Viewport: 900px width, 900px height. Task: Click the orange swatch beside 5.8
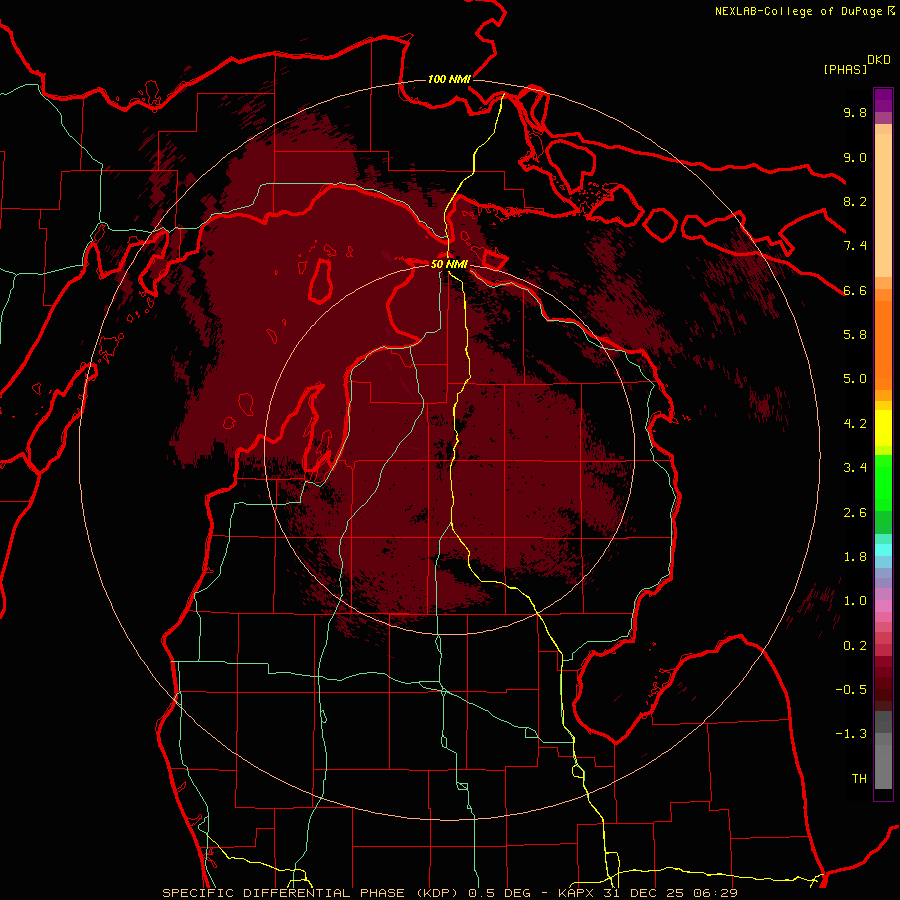coord(883,339)
